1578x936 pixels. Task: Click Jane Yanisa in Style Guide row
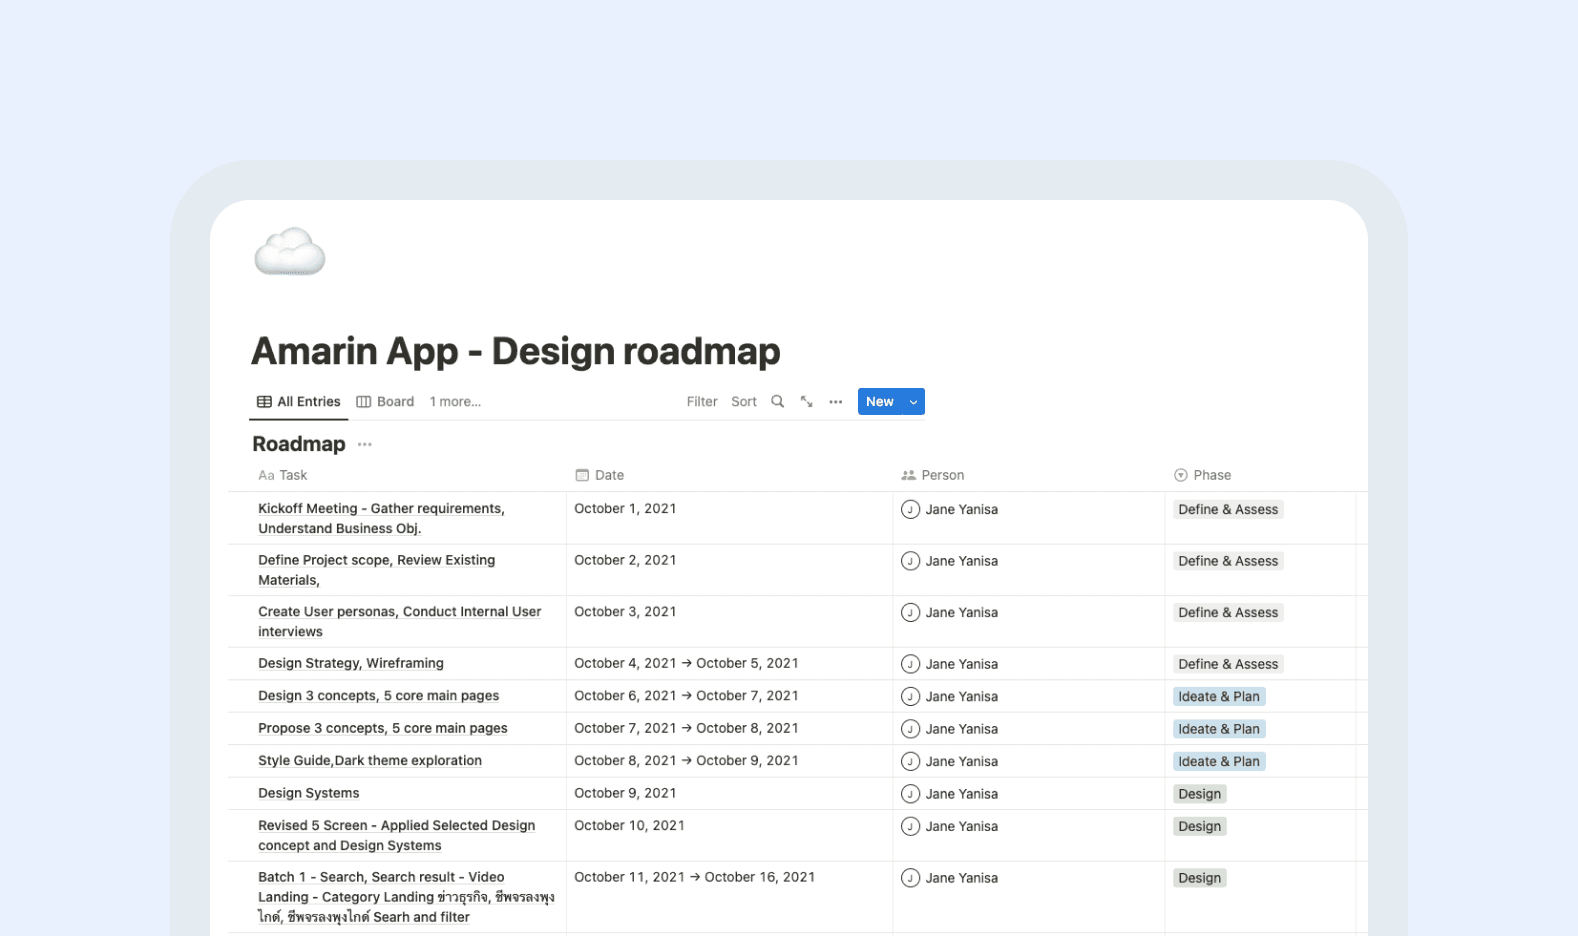(x=950, y=761)
